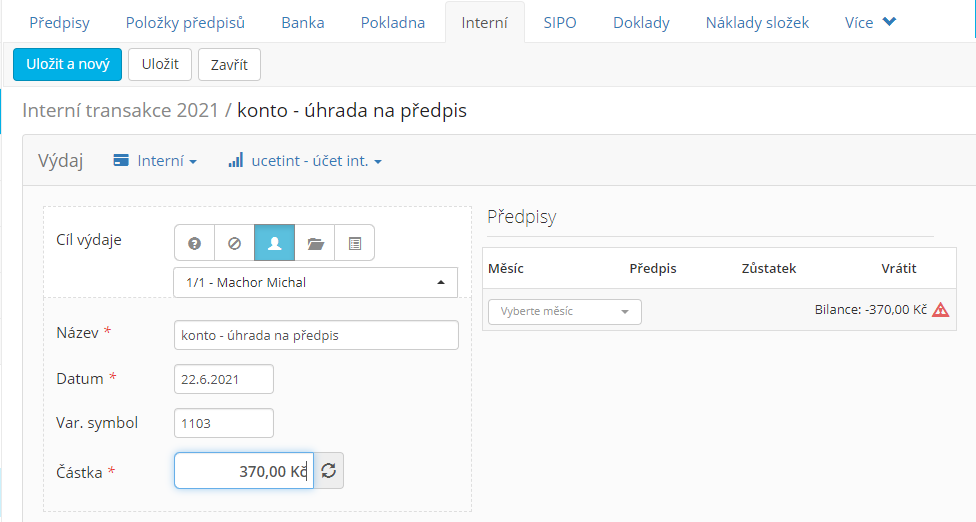Click the red warning triangle by Bilance
976x522 pixels.
pyautogui.click(x=941, y=310)
